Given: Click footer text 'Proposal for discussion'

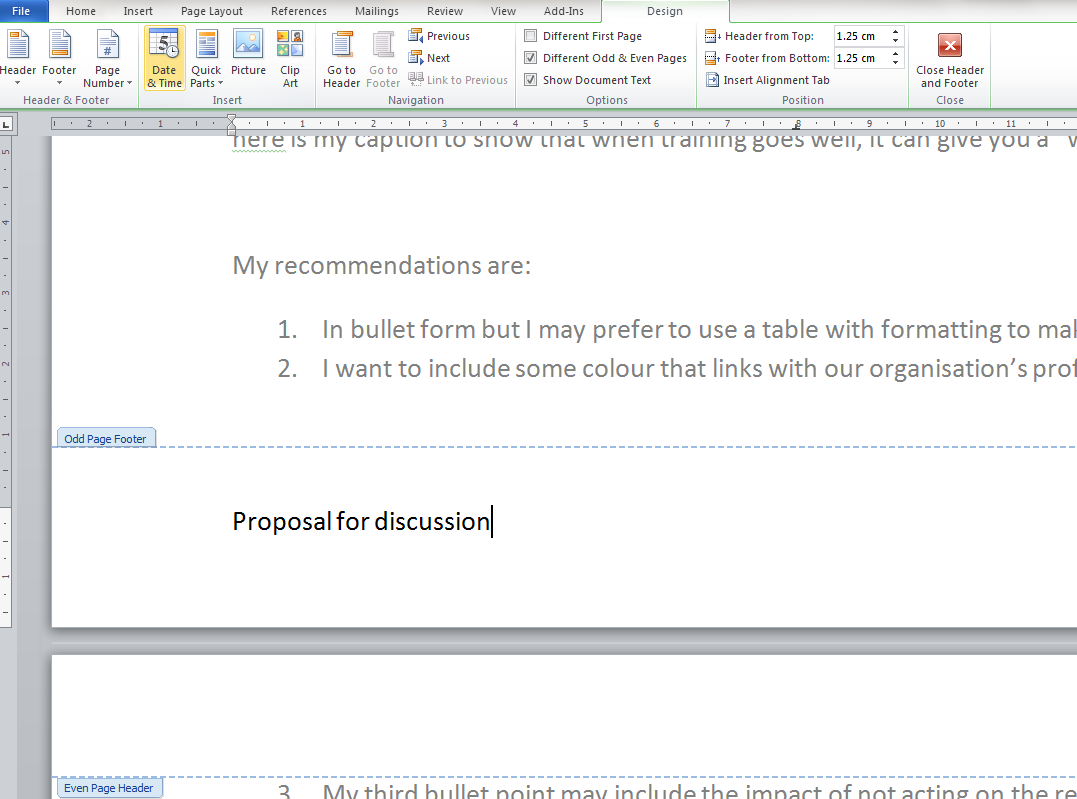Looking at the screenshot, I should (361, 521).
